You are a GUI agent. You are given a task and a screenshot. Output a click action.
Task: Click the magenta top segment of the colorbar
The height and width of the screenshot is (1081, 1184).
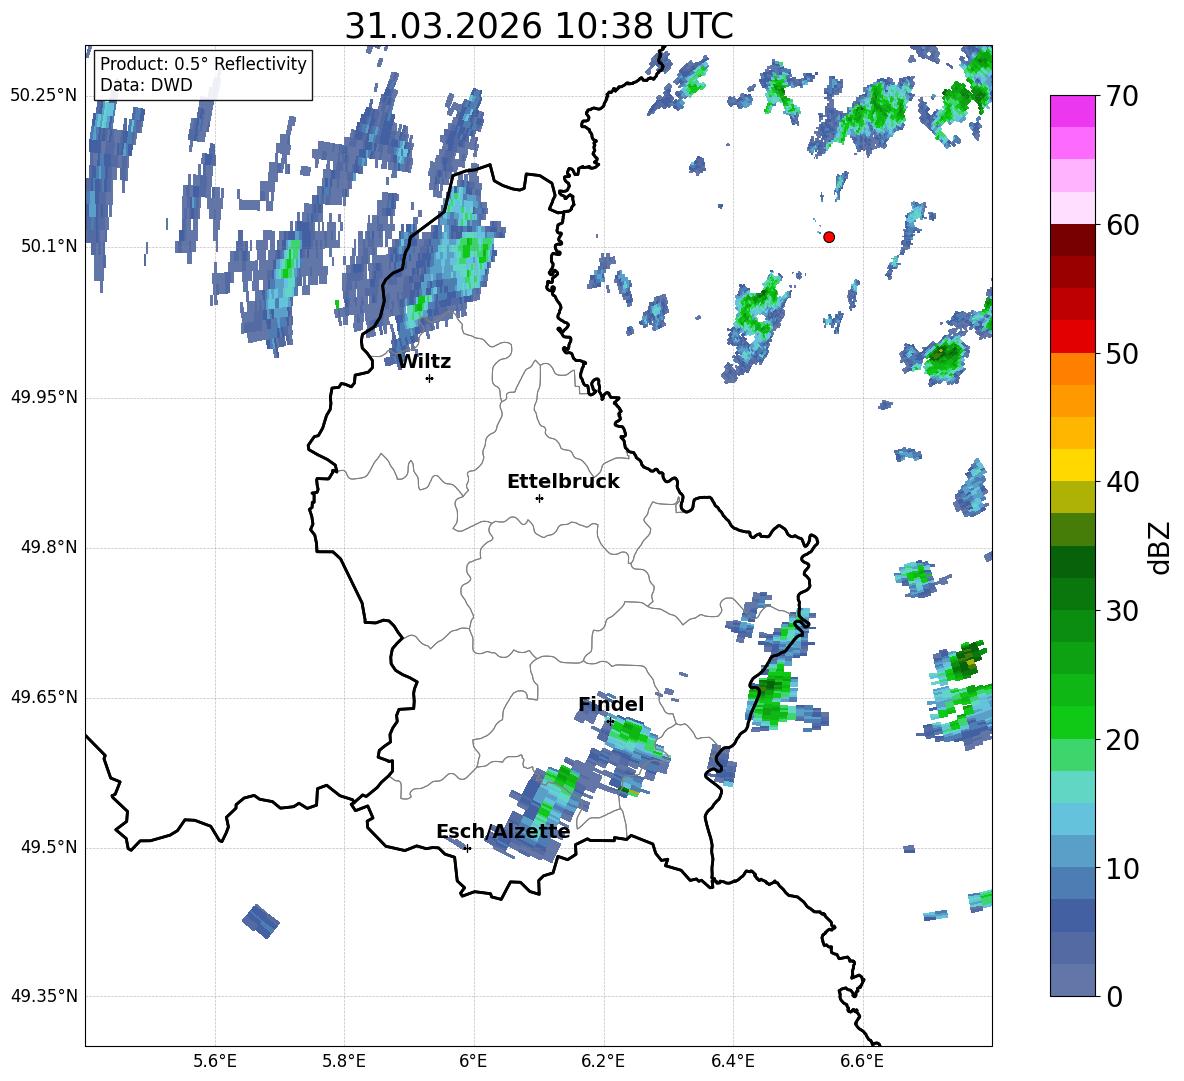coord(1072,111)
